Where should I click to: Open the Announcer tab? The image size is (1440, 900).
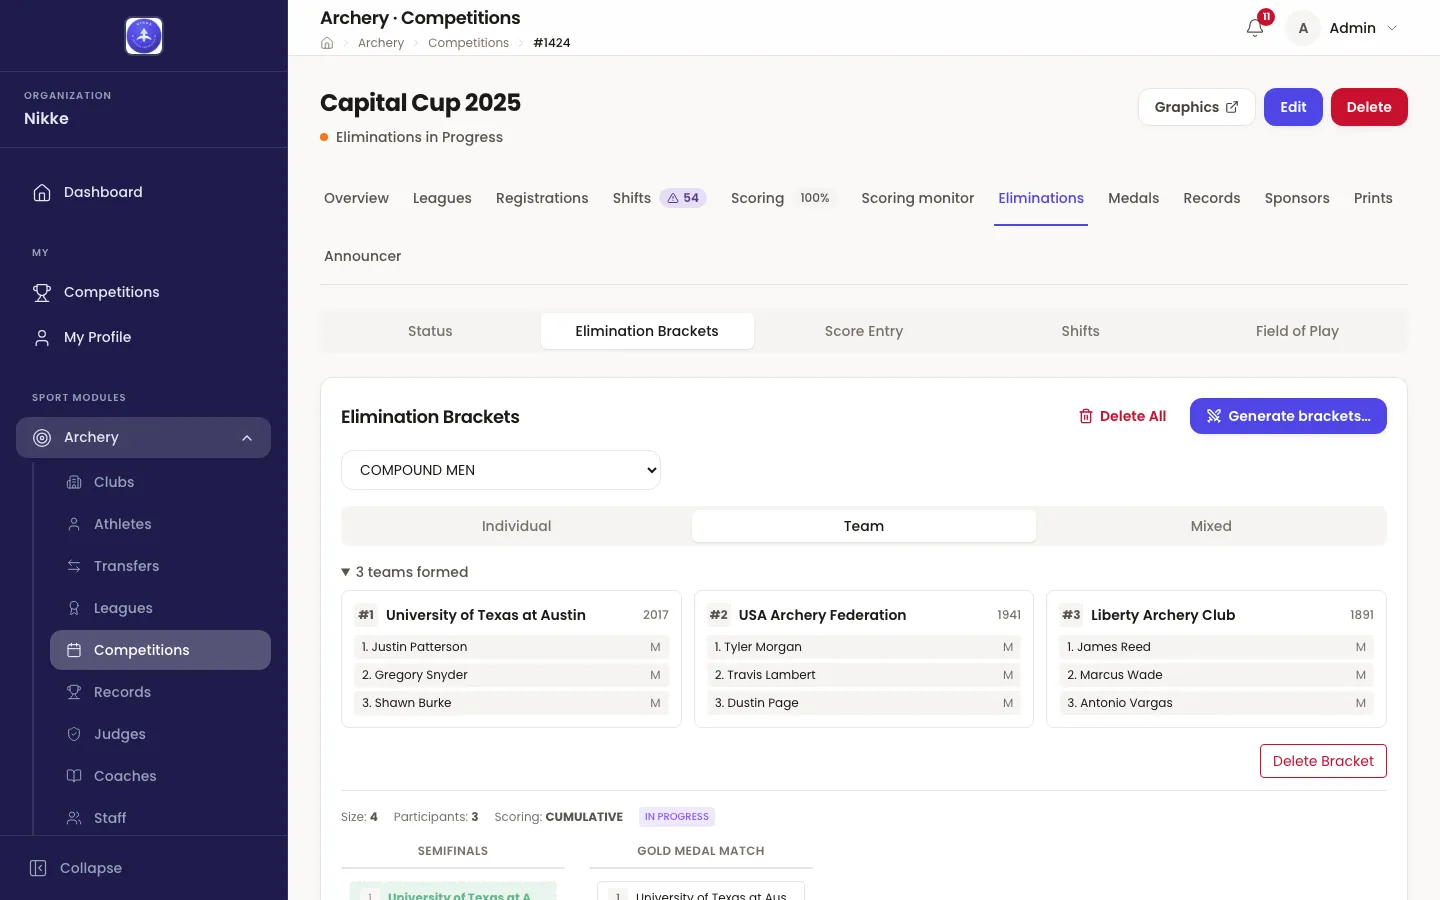(363, 256)
